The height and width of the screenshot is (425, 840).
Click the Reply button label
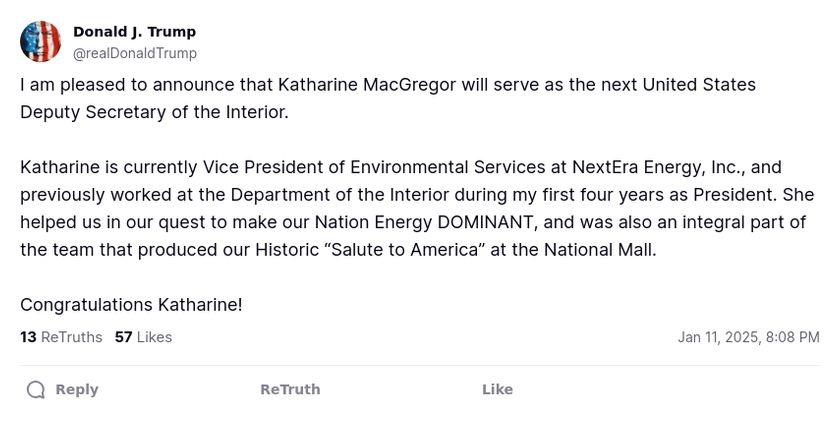(x=76, y=389)
